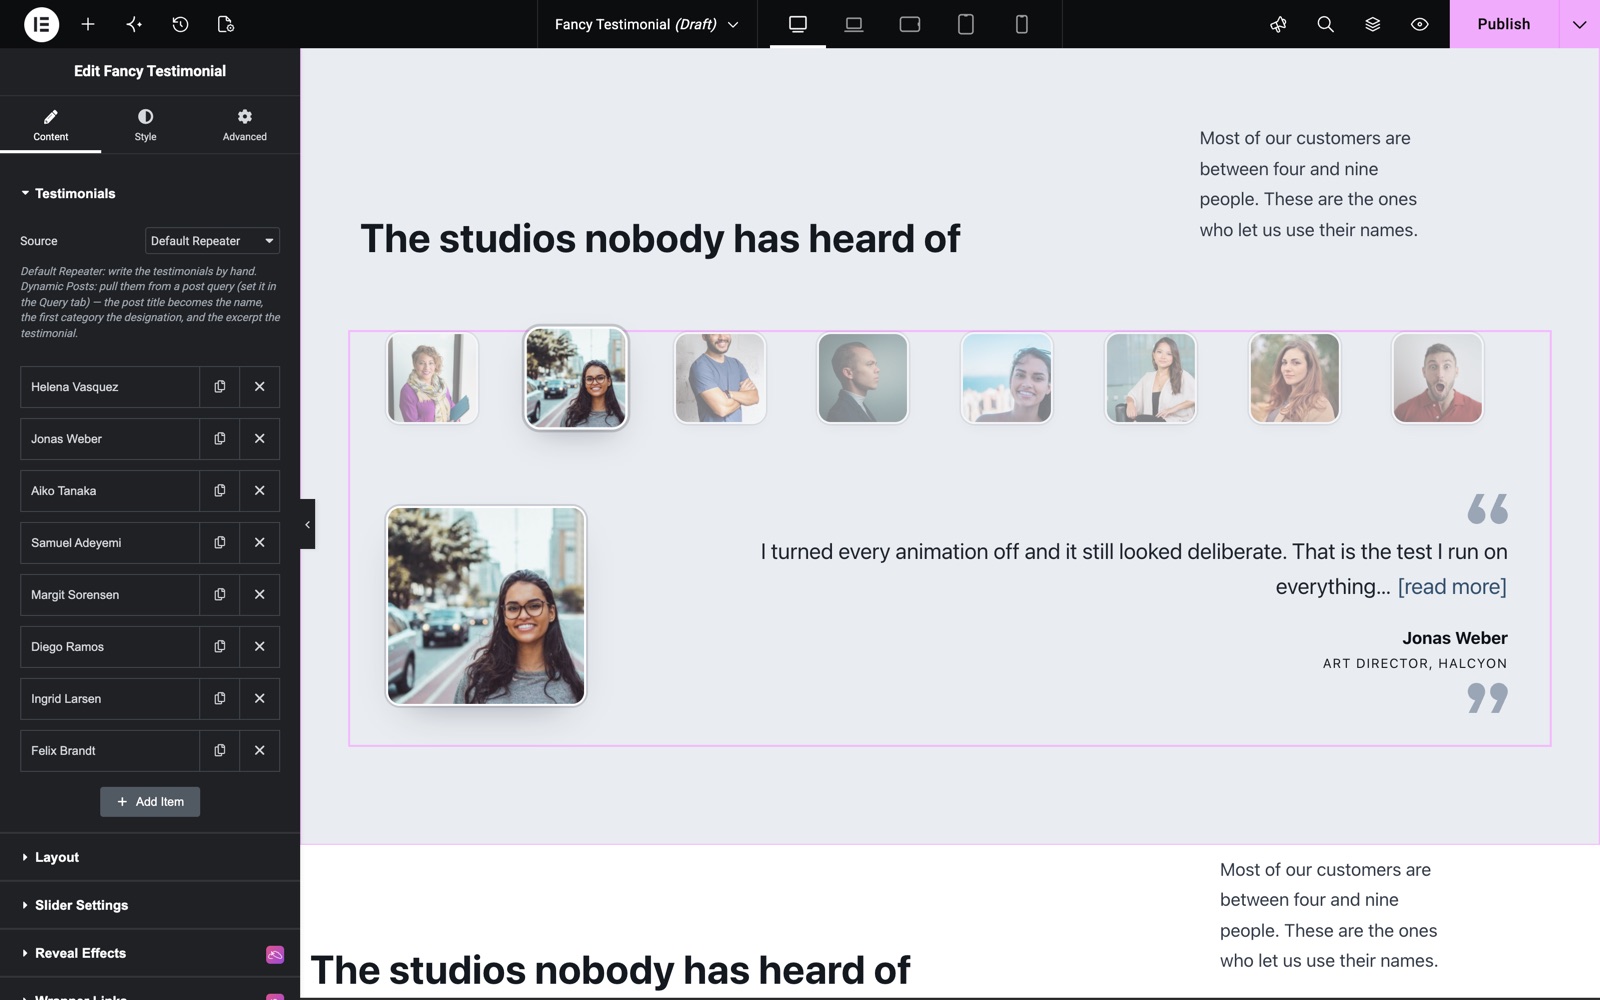Select the man with crossed arms thumbnail
Screen dimensions: 1600x1000
click(720, 378)
